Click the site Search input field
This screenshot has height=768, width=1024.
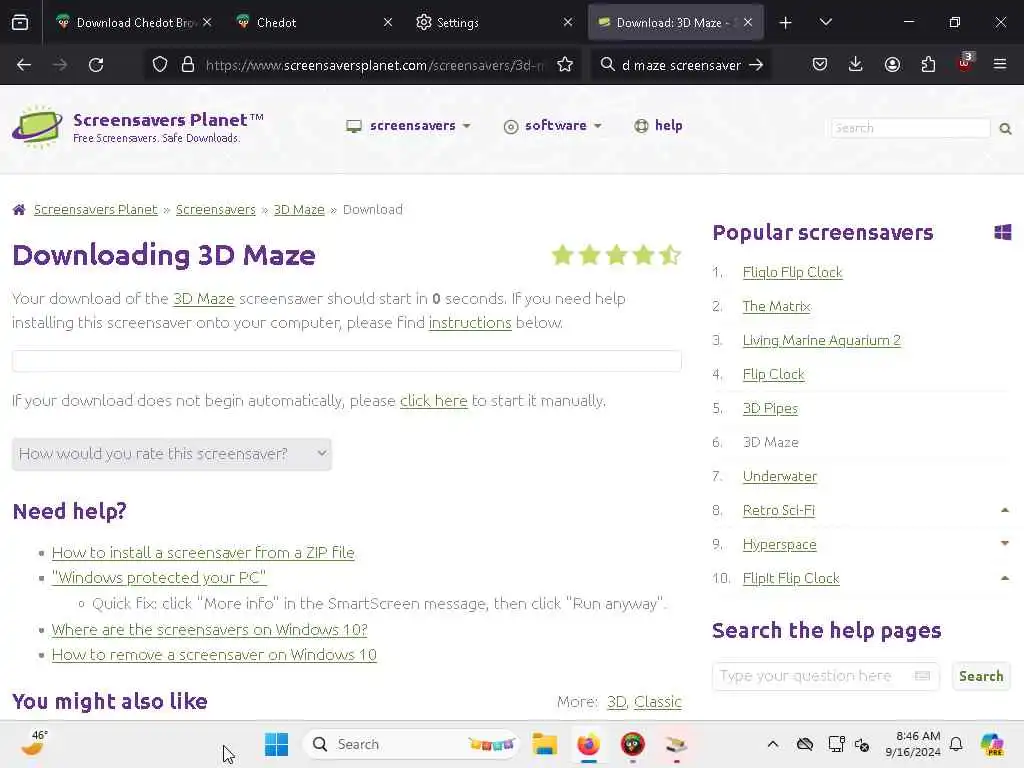pyautogui.click(x=910, y=128)
